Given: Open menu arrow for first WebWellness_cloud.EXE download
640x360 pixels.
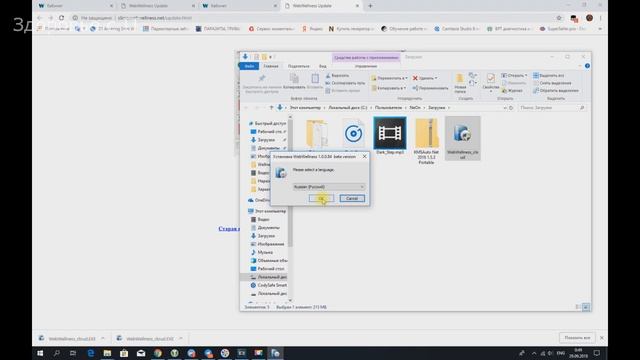Looking at the screenshot, I should (102, 338).
